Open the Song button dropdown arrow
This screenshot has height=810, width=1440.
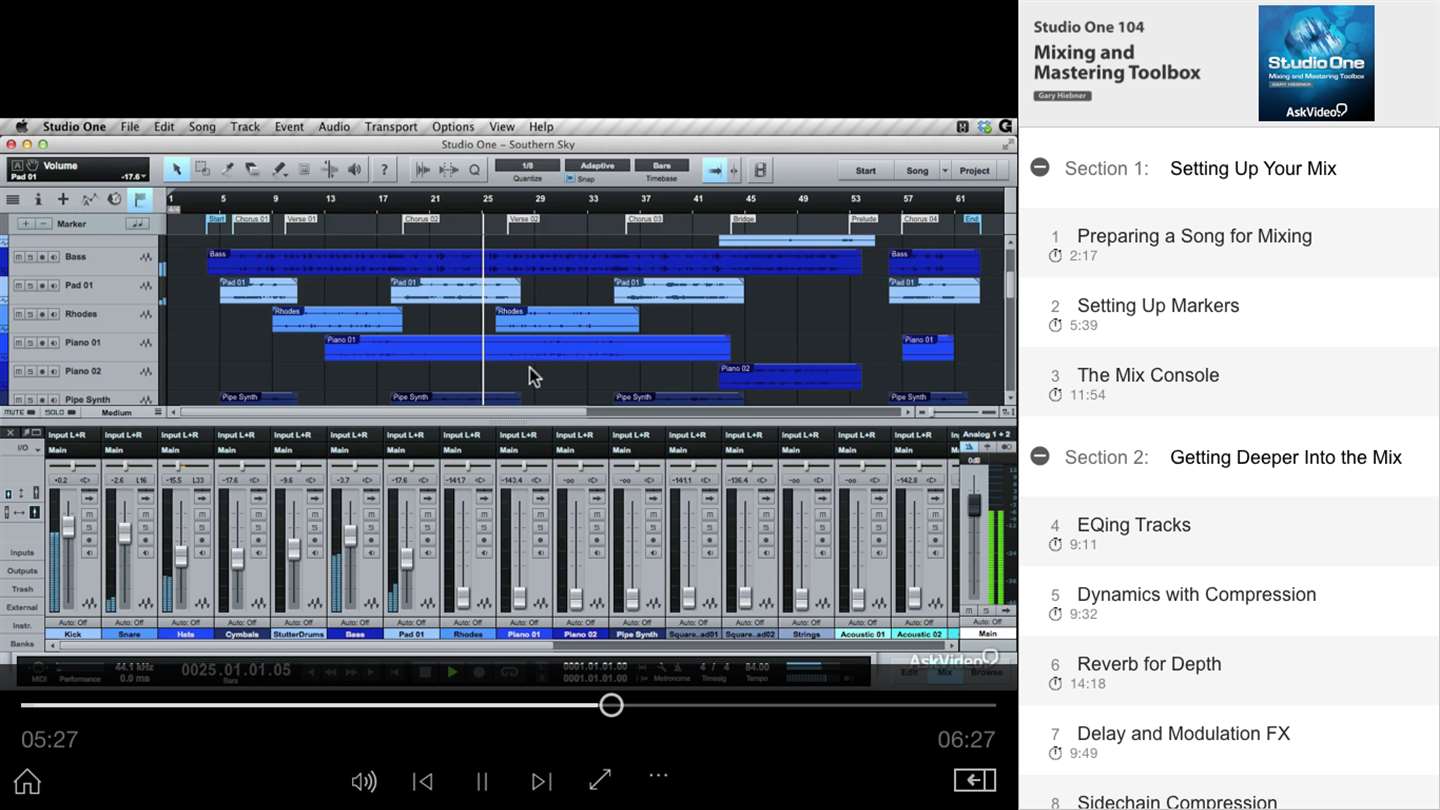tap(945, 171)
